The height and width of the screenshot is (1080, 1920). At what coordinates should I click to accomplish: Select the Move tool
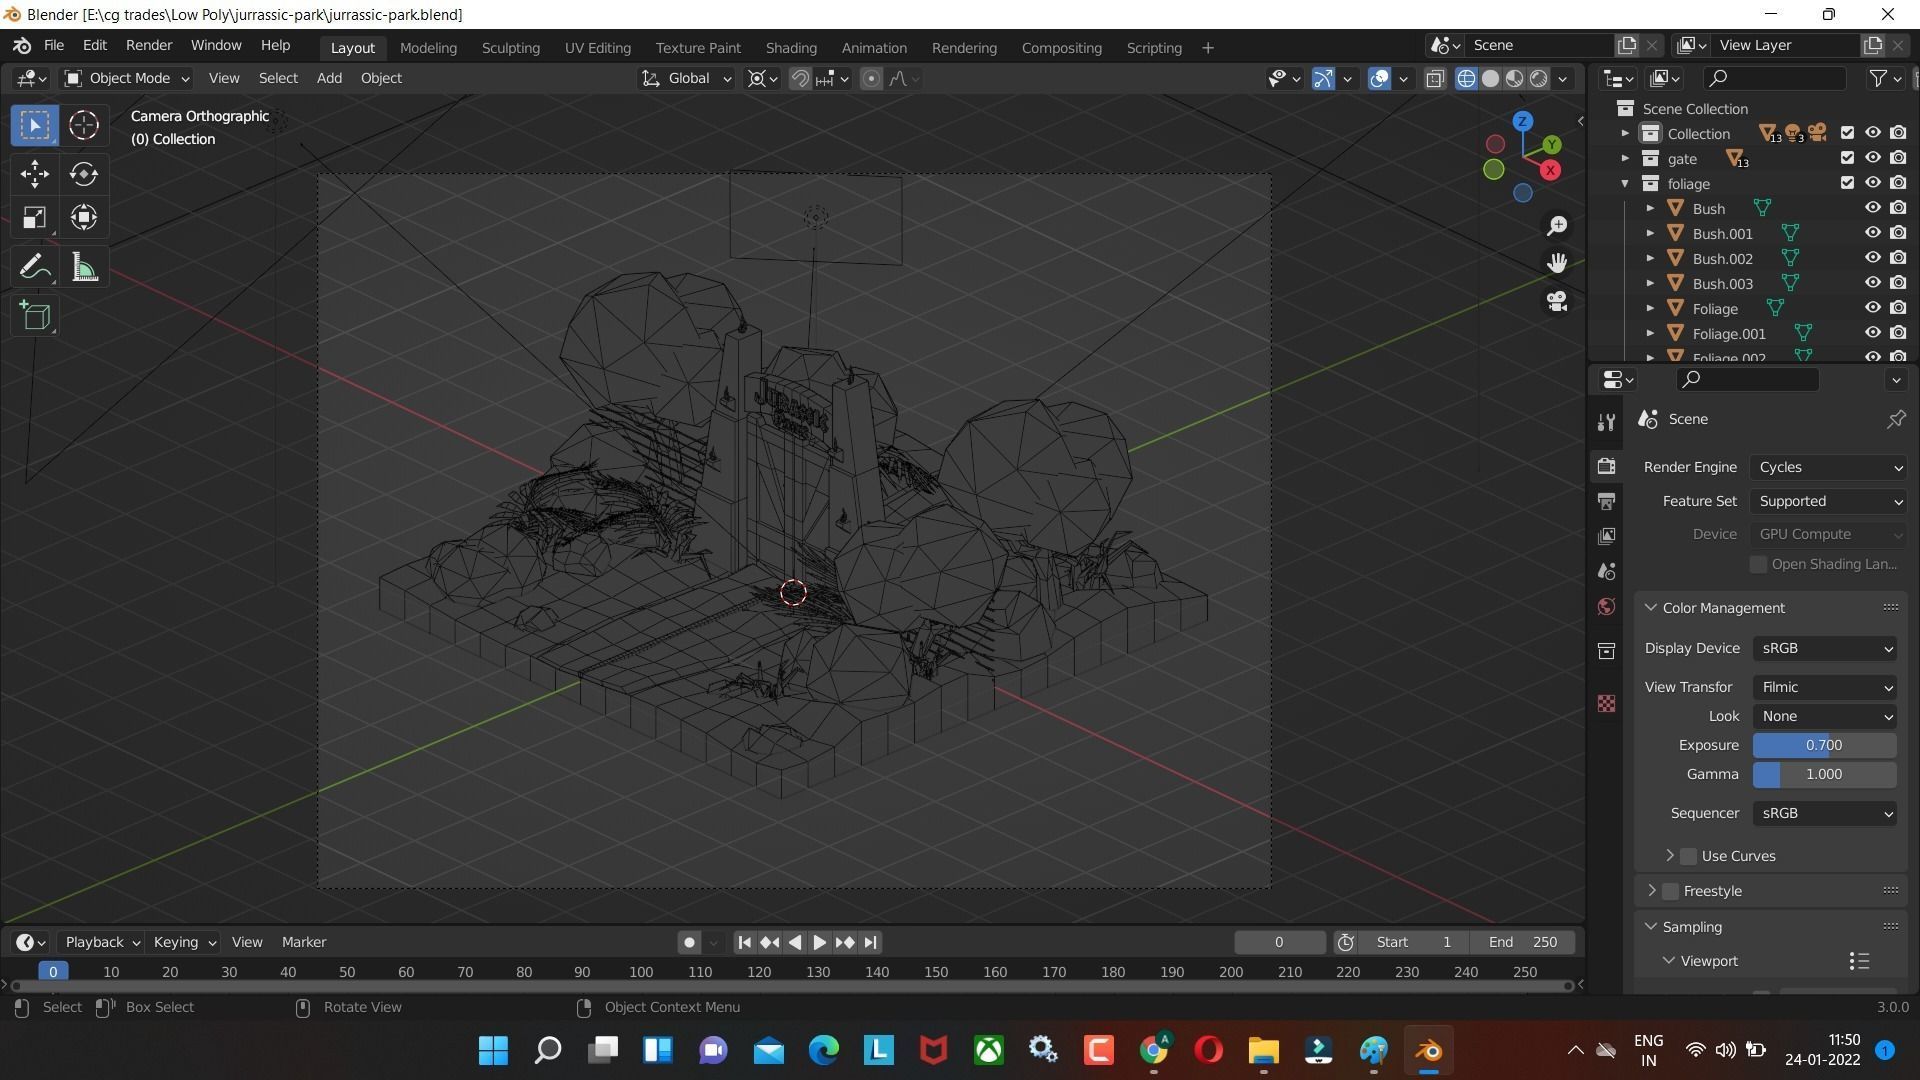[x=35, y=174]
